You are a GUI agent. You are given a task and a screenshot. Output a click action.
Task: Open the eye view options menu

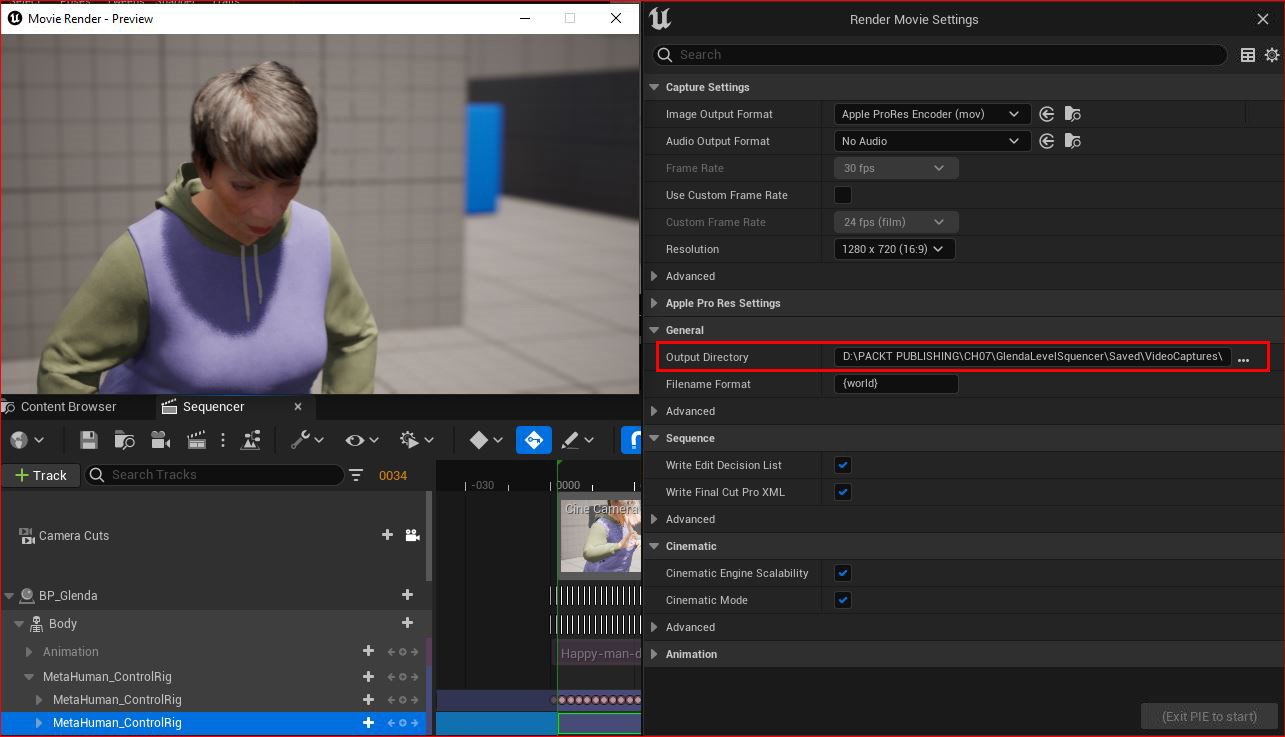[362, 440]
